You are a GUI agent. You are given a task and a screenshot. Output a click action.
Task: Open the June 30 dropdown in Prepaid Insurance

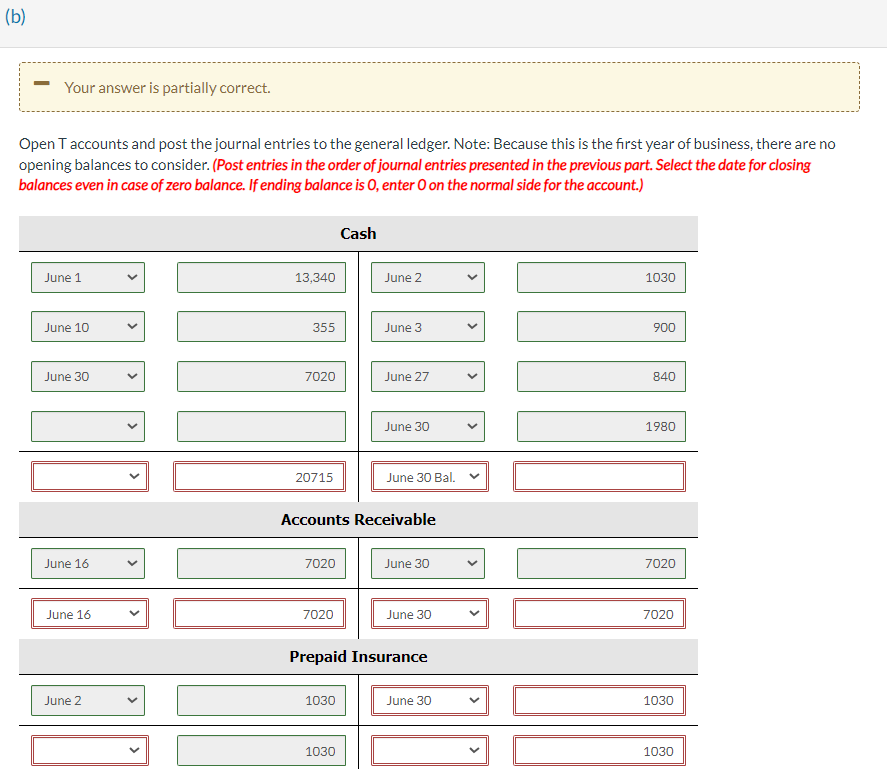pos(430,701)
